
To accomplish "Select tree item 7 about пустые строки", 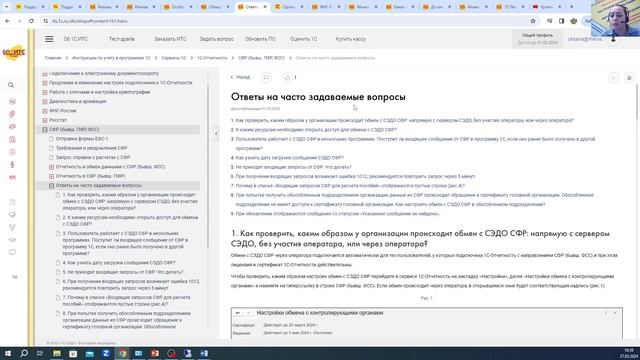I will tap(126, 301).
